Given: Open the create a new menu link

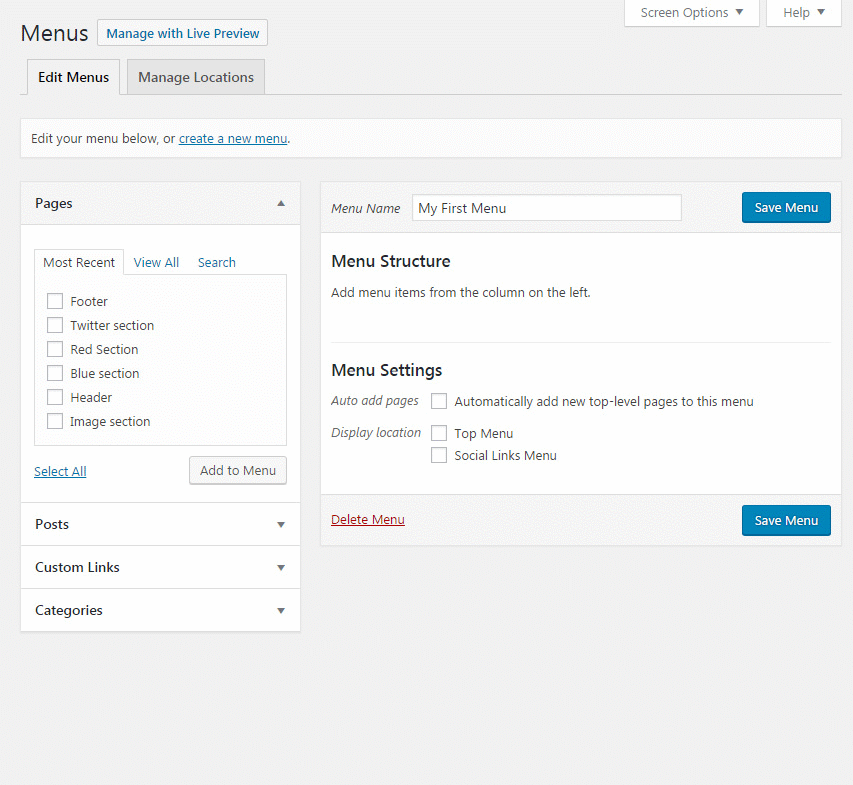Looking at the screenshot, I should [232, 138].
